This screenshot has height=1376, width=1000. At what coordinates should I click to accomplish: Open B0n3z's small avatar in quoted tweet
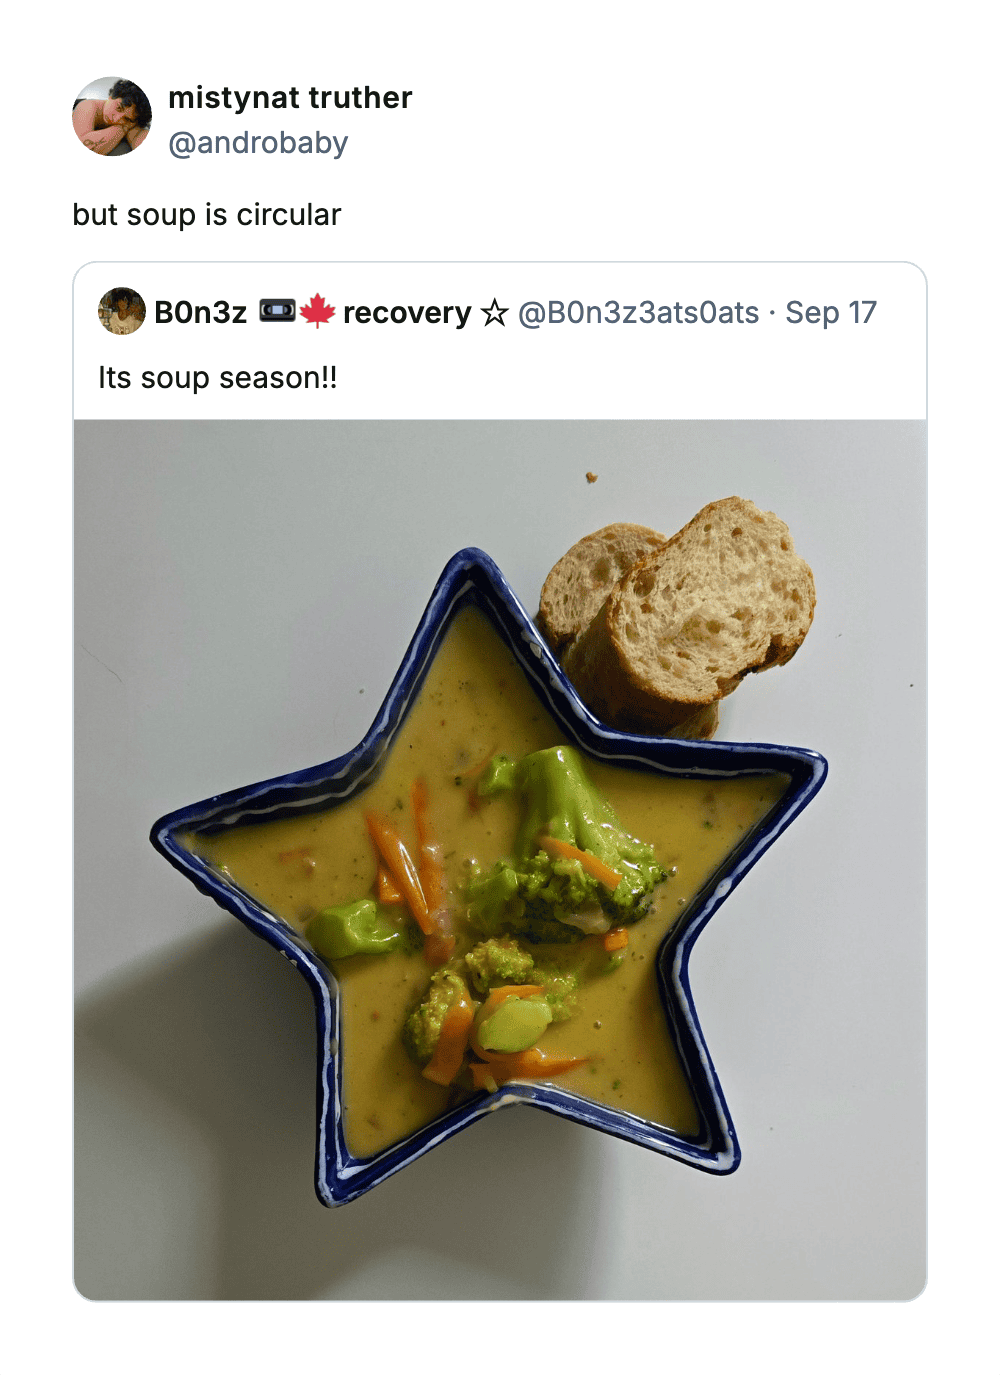122,312
